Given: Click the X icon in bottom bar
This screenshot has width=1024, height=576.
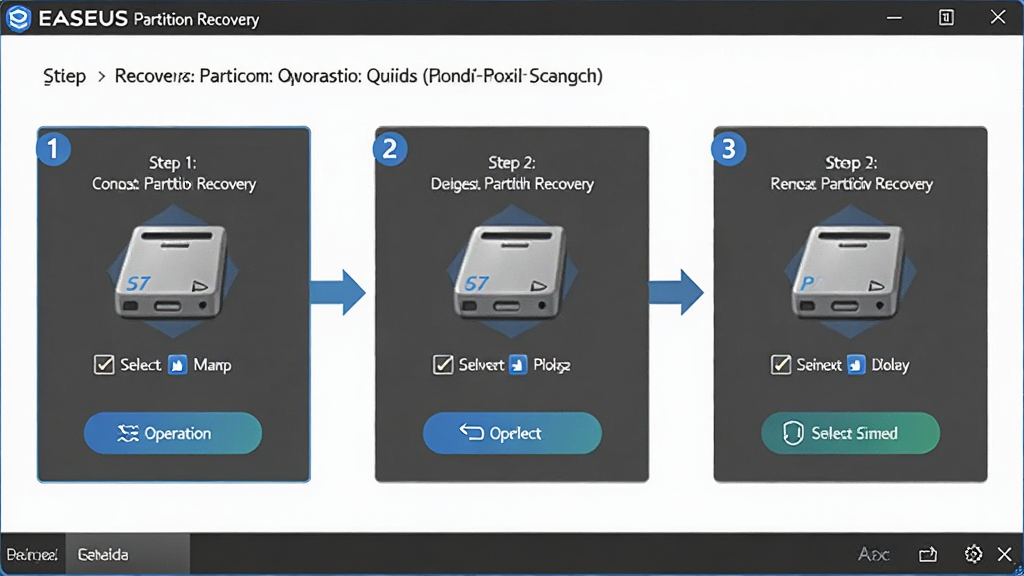Looking at the screenshot, I should point(1005,554).
